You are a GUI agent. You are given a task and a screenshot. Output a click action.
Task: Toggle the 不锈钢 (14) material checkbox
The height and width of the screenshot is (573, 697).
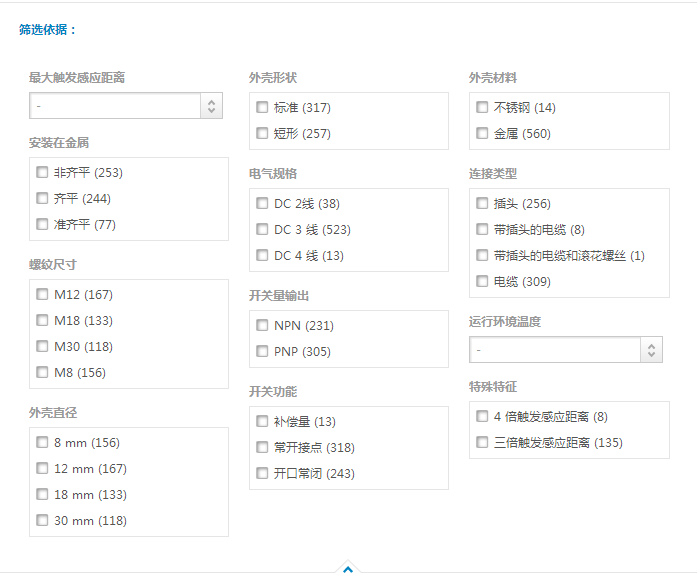[482, 107]
